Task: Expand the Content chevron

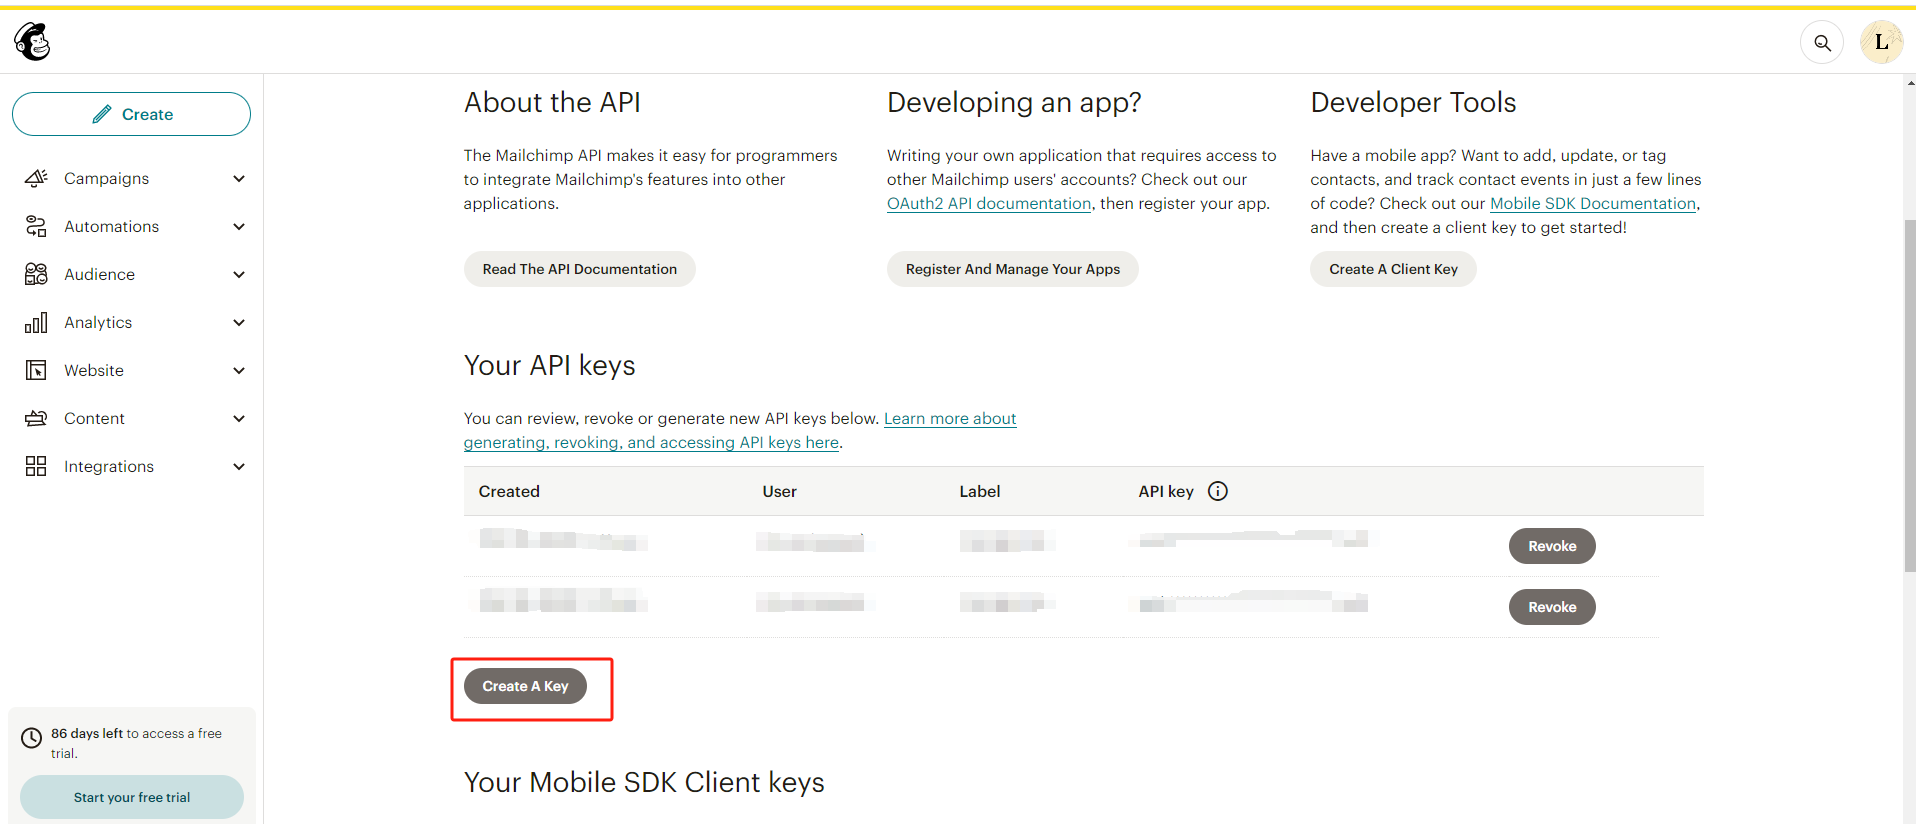Action: (239, 418)
